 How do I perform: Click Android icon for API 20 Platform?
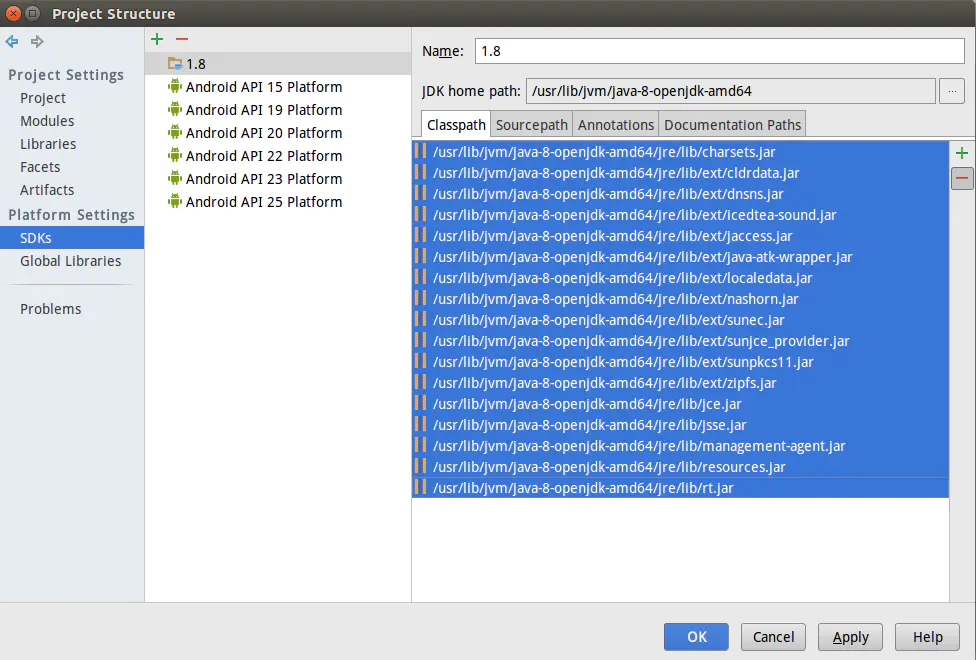coord(175,133)
